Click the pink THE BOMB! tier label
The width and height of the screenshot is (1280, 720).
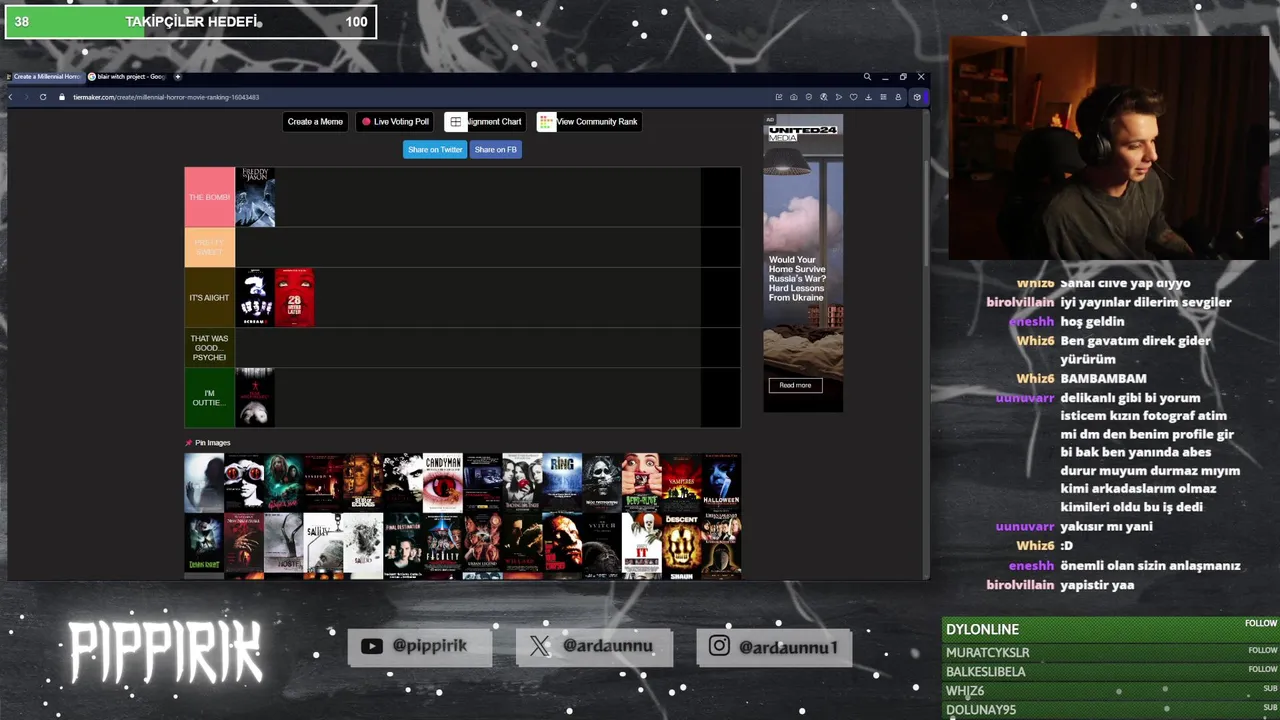tap(210, 197)
